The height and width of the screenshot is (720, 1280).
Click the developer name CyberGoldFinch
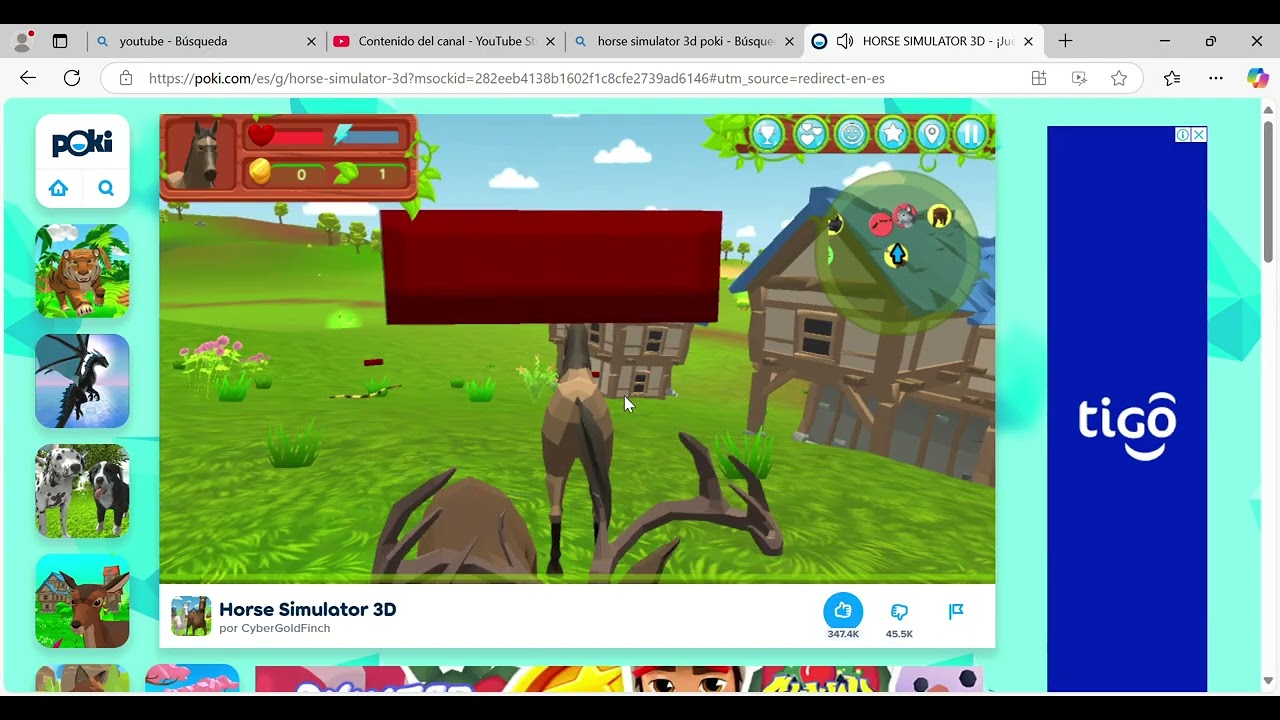click(x=285, y=628)
